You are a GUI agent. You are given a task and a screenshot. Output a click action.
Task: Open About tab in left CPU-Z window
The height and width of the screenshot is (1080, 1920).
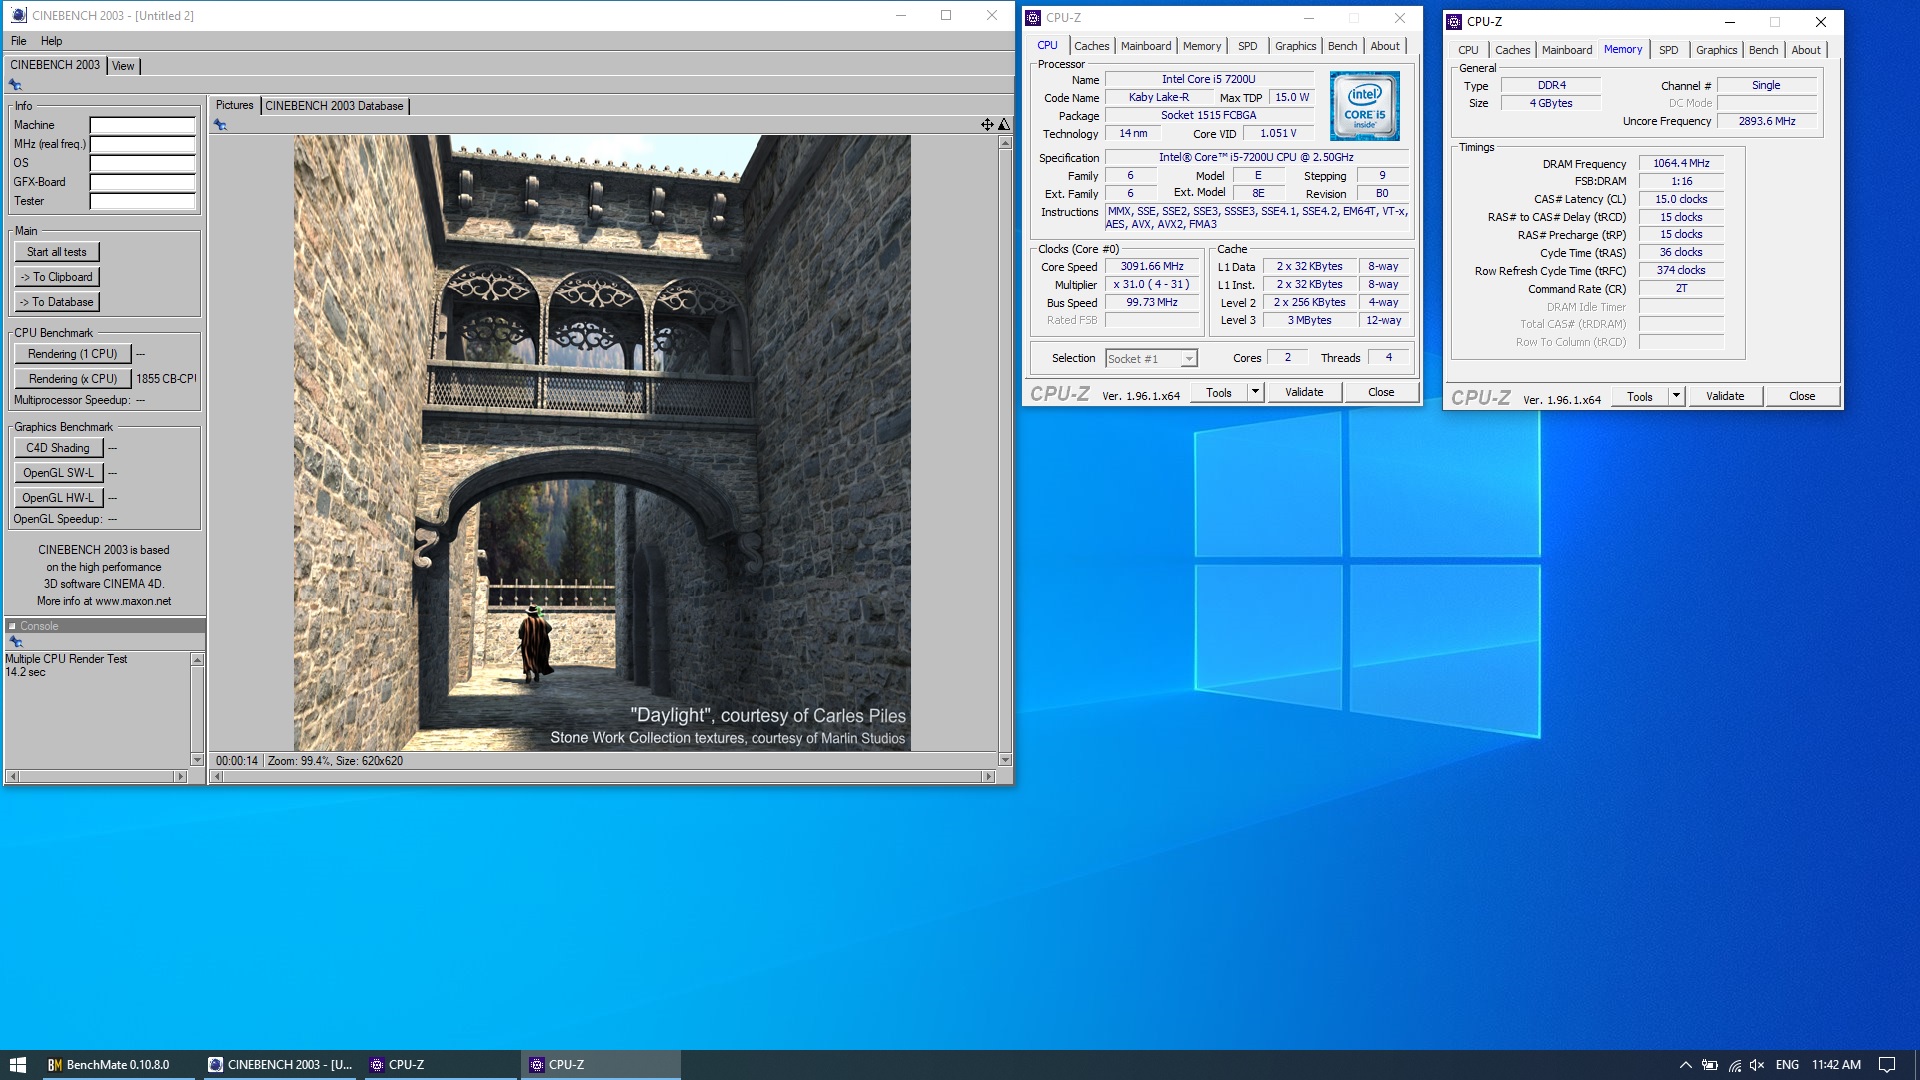pyautogui.click(x=1385, y=46)
